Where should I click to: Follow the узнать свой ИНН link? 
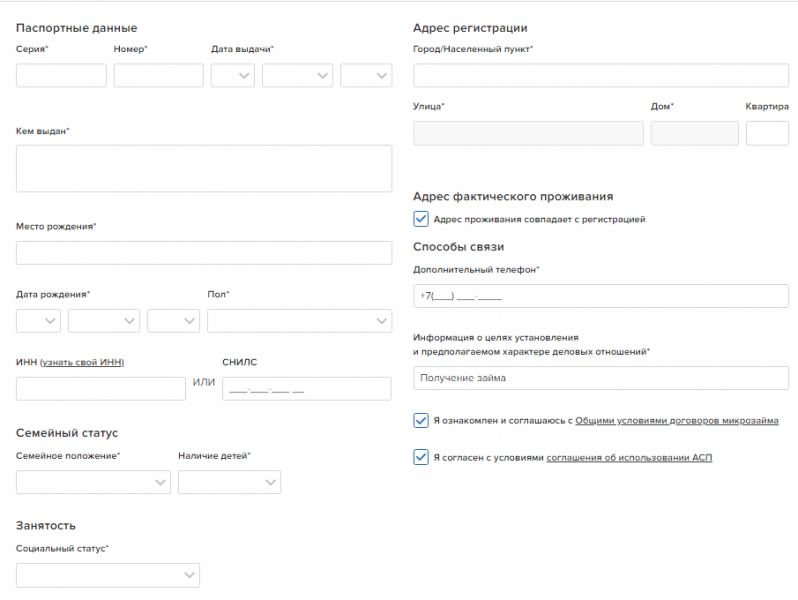click(x=82, y=362)
